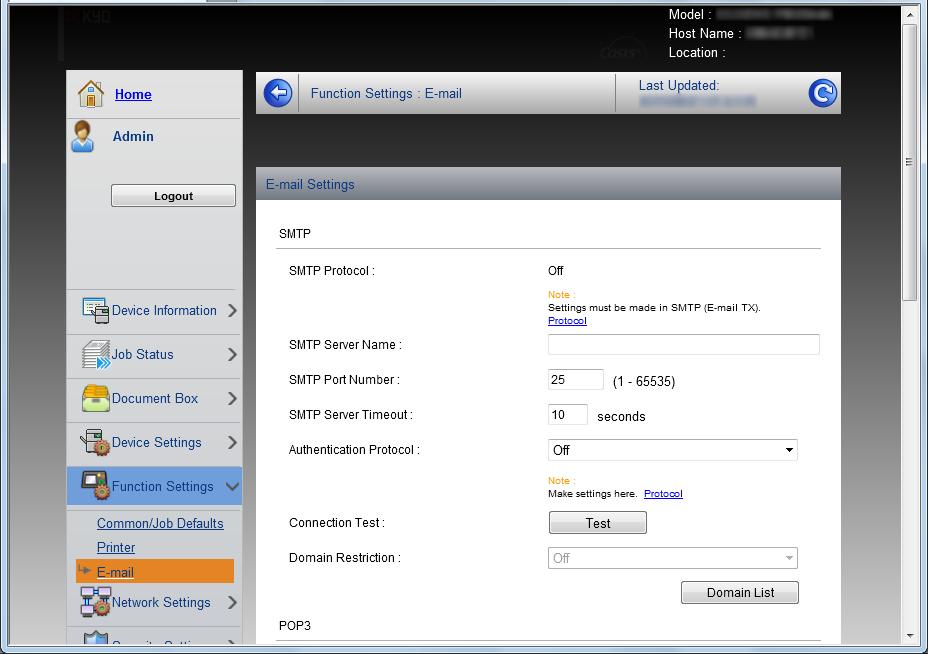Image resolution: width=928 pixels, height=654 pixels.
Task: Click the Admin user avatar icon
Action: [x=82, y=136]
